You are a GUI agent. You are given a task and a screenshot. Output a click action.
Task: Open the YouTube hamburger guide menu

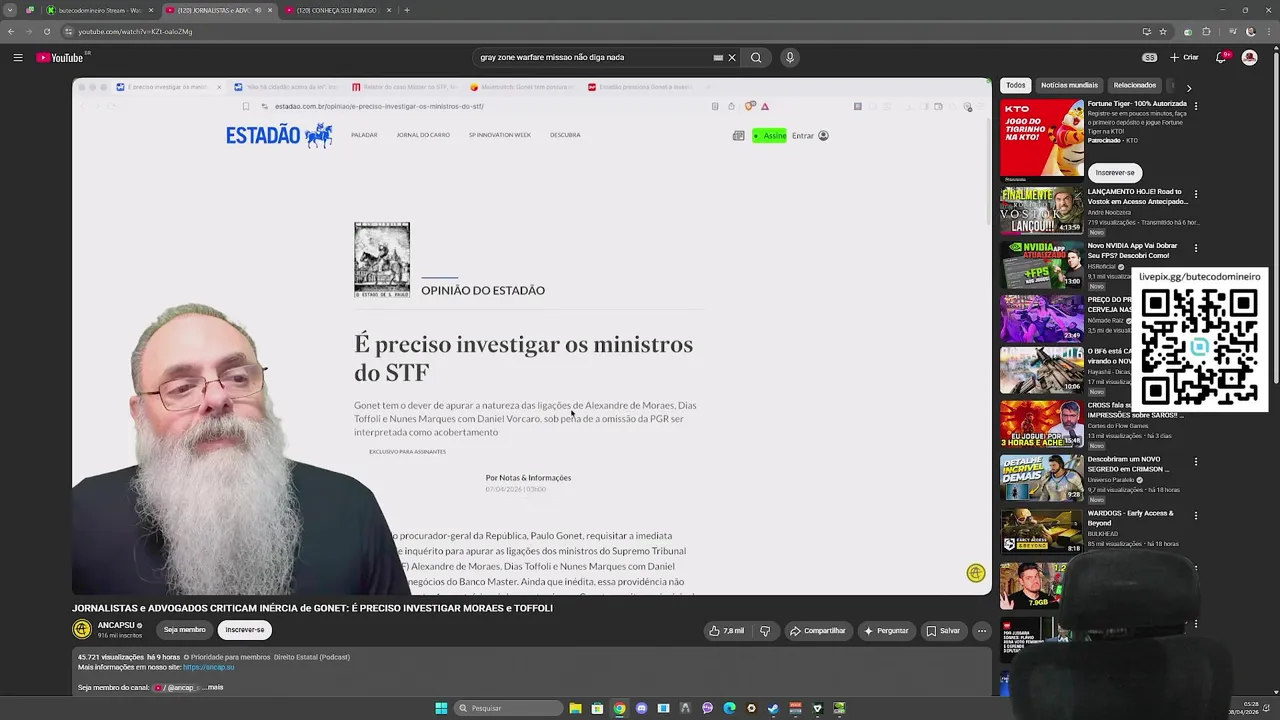click(18, 58)
